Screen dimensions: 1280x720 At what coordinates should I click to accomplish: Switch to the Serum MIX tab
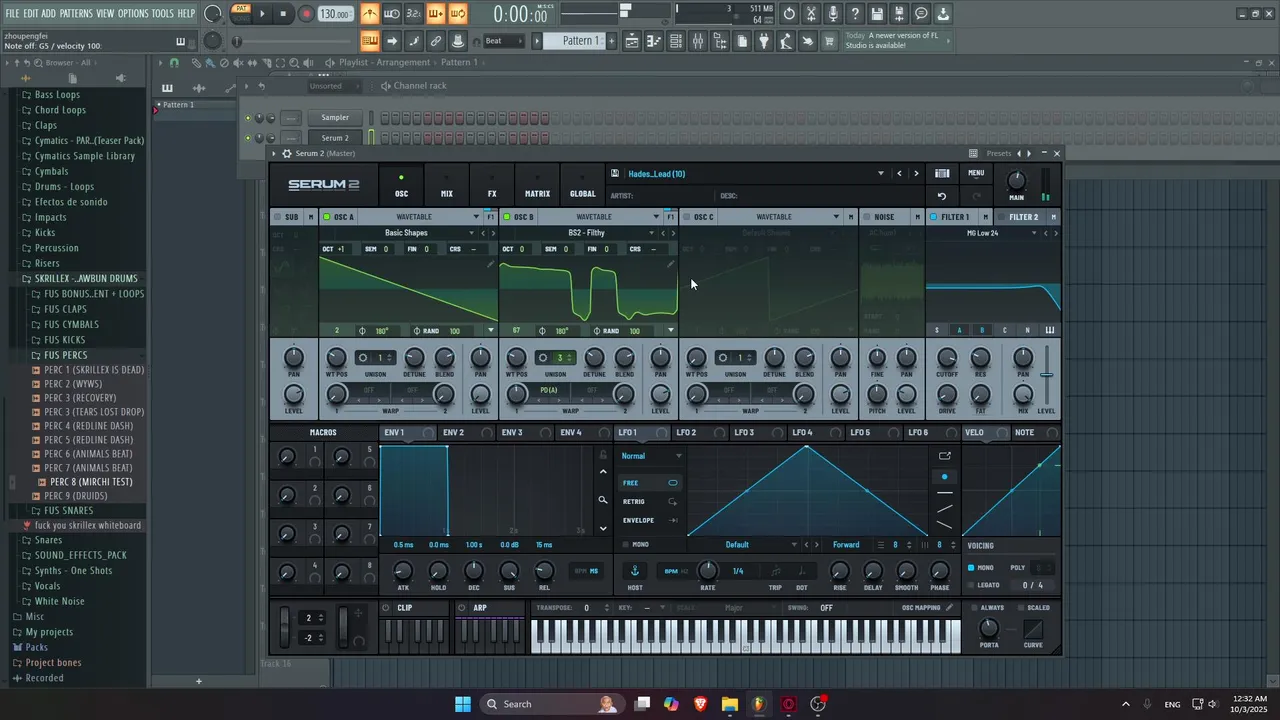tap(447, 186)
